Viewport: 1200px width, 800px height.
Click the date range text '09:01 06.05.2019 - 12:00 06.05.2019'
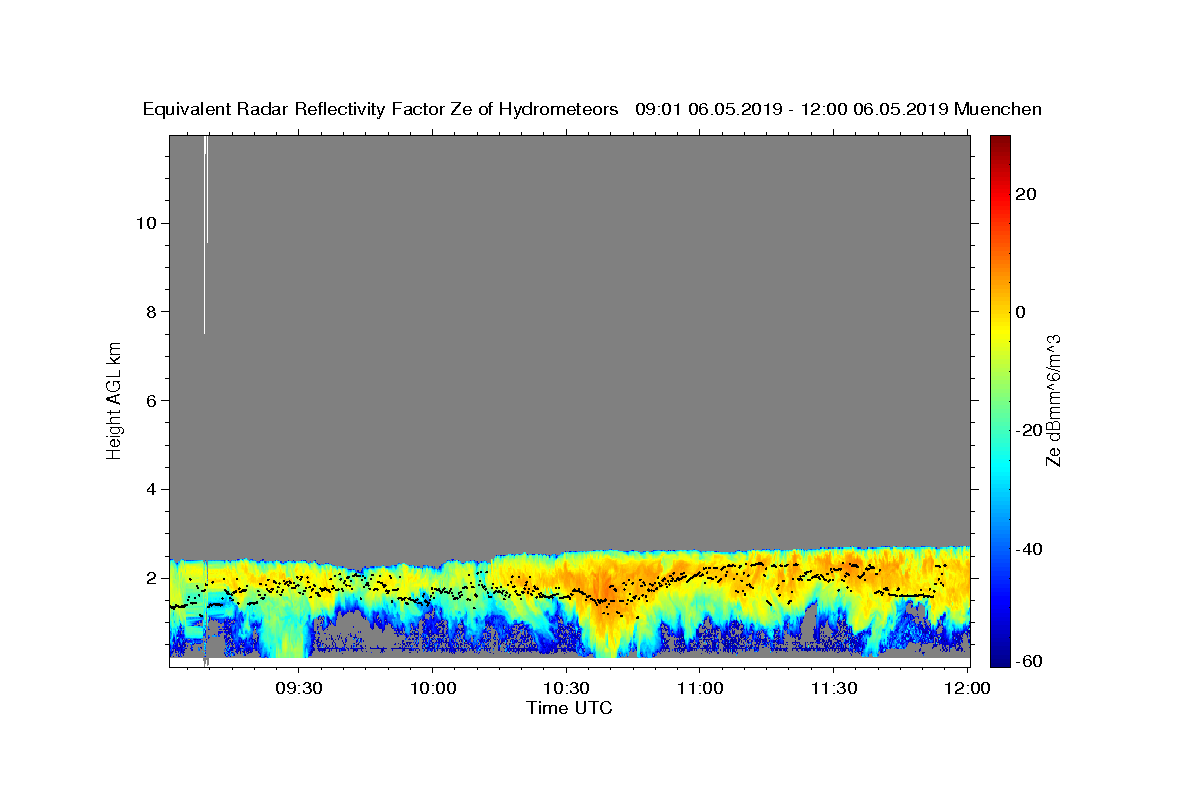click(x=792, y=110)
